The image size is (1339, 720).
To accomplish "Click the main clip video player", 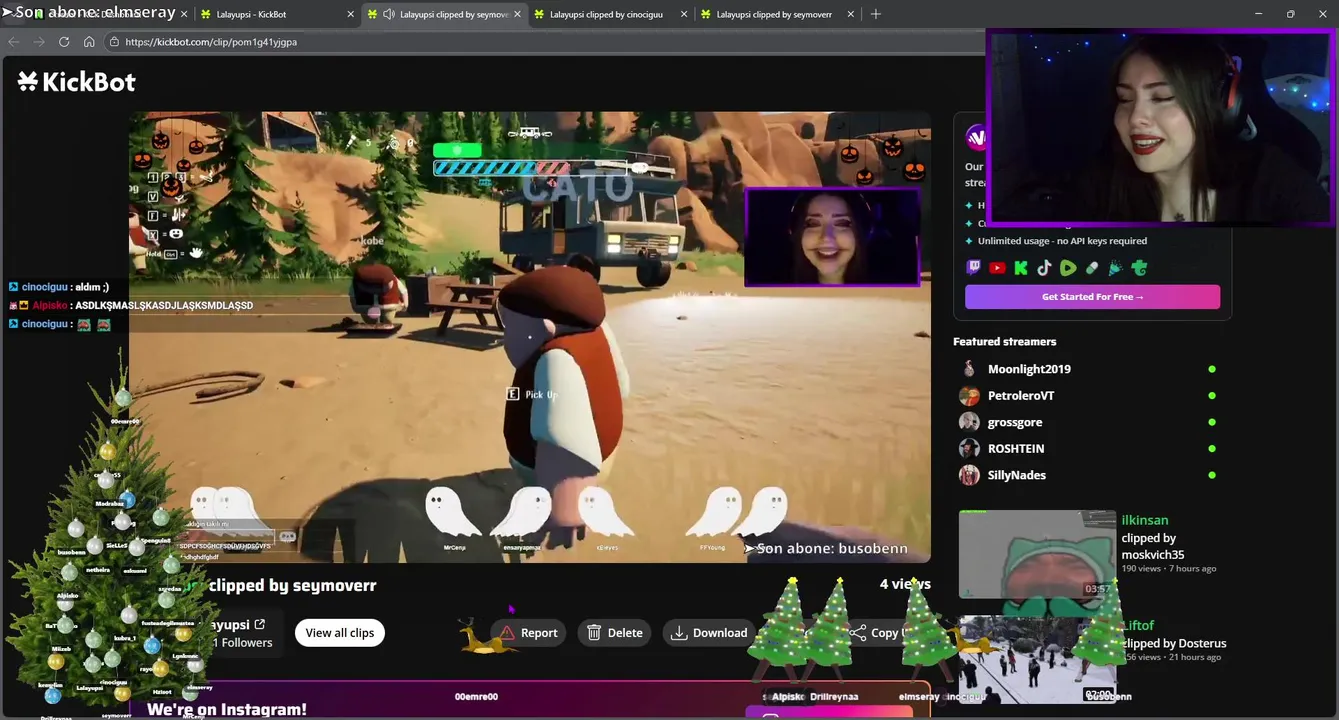I will click(530, 337).
